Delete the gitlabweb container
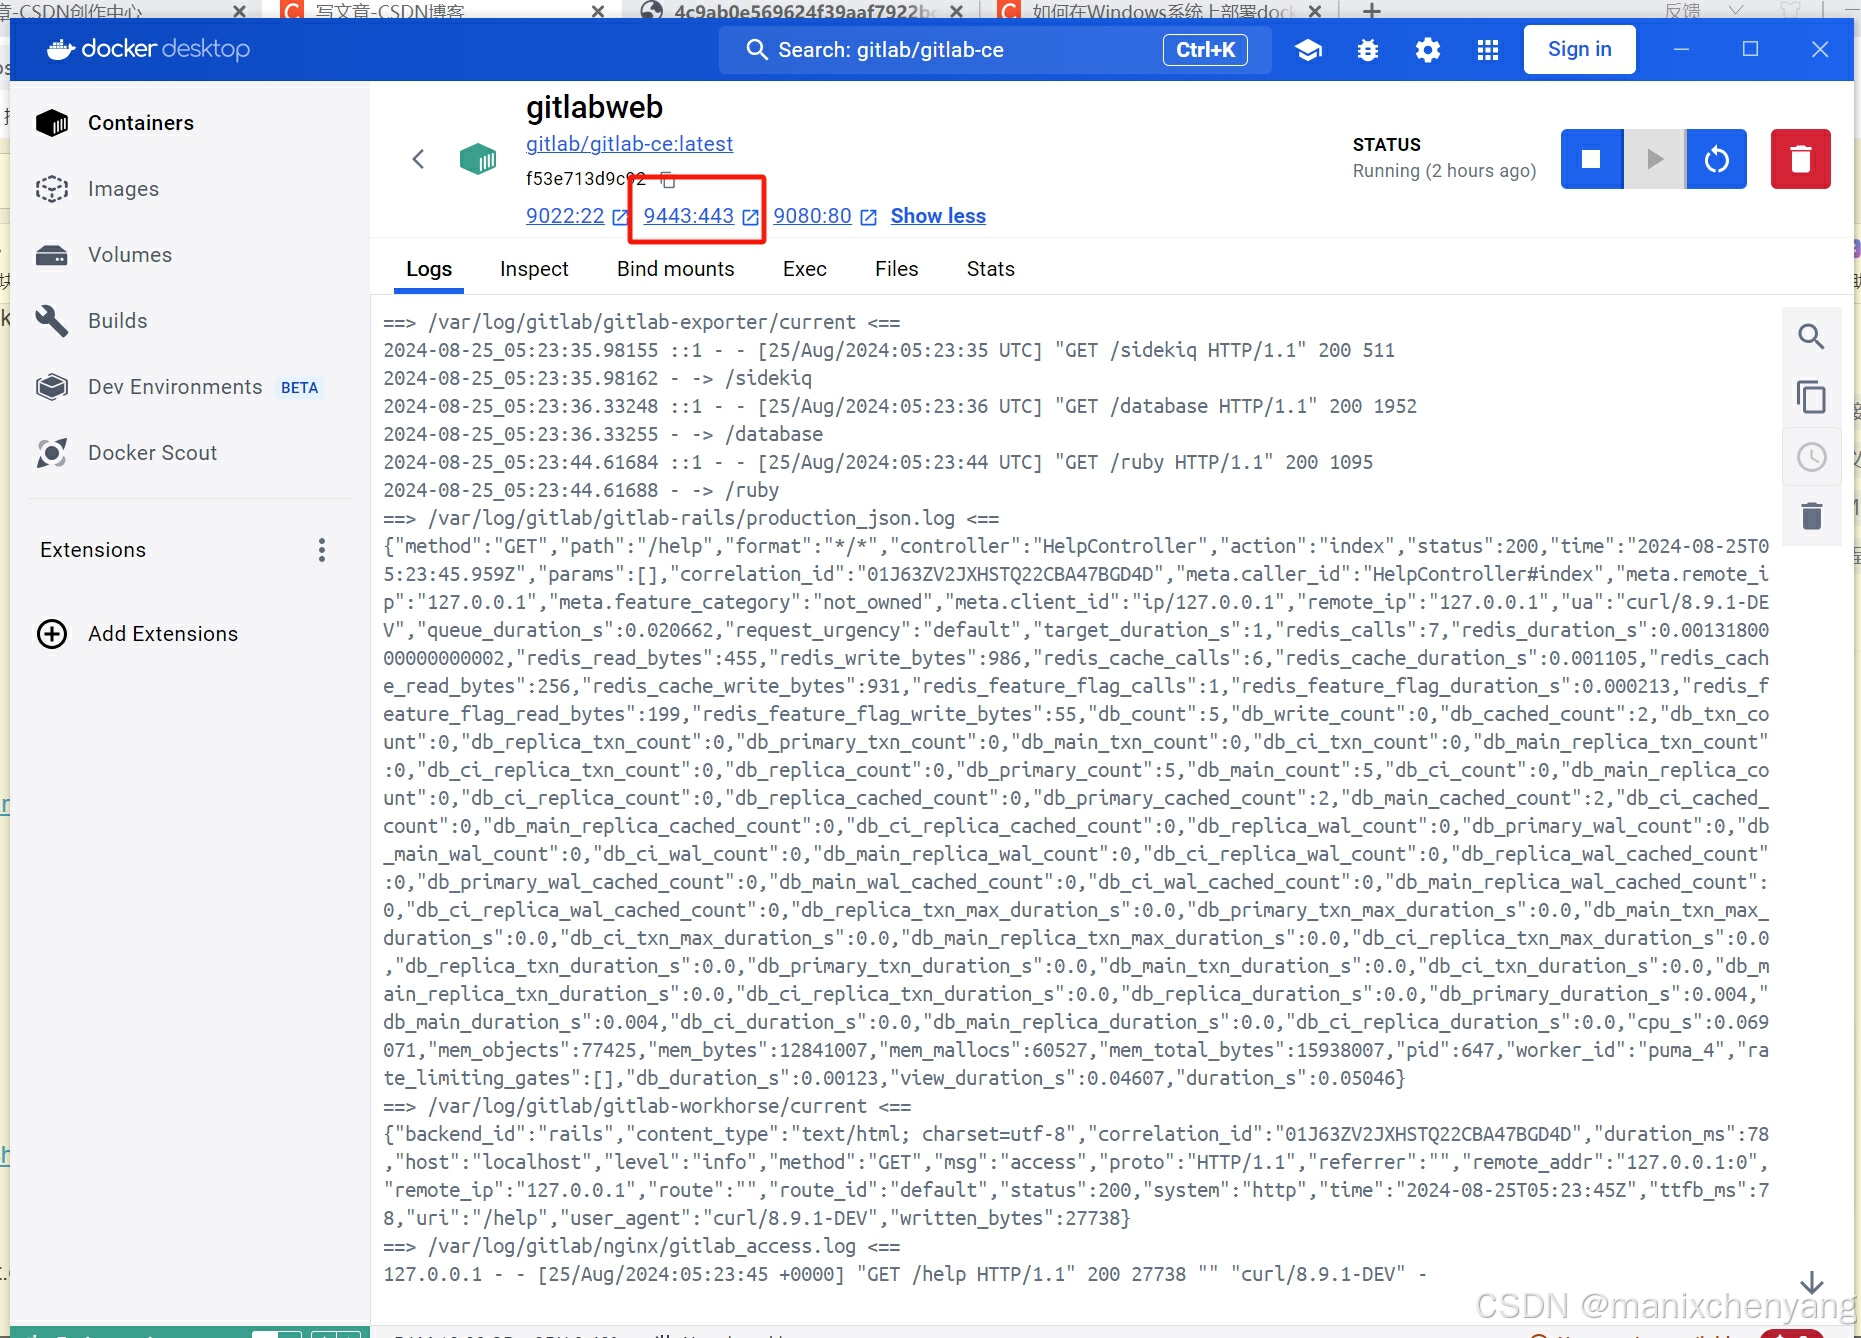Screen dimensions: 1861x1338 tap(1800, 159)
